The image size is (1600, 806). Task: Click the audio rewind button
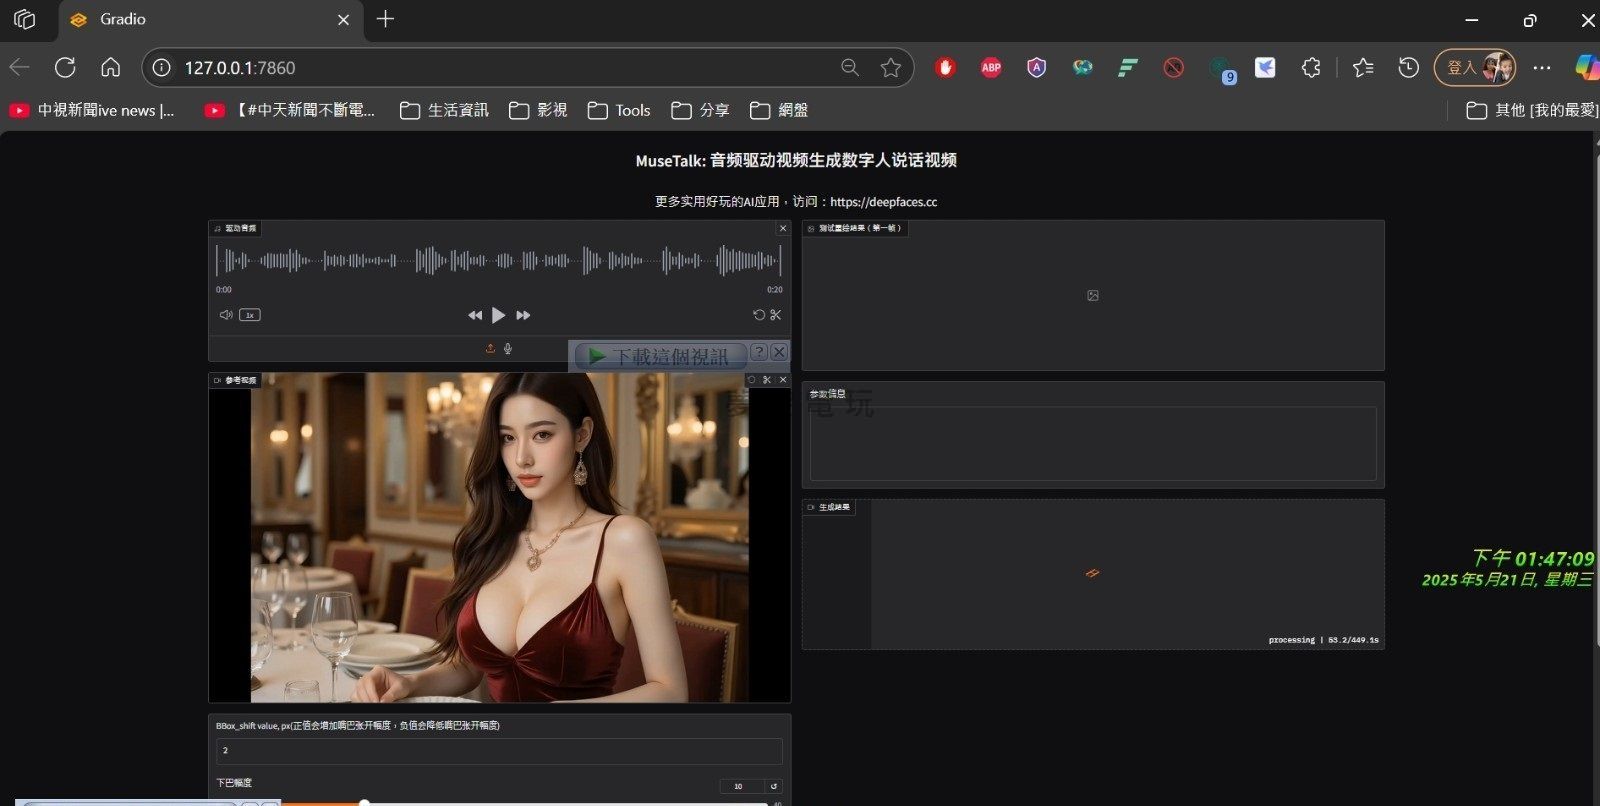pyautogui.click(x=475, y=315)
